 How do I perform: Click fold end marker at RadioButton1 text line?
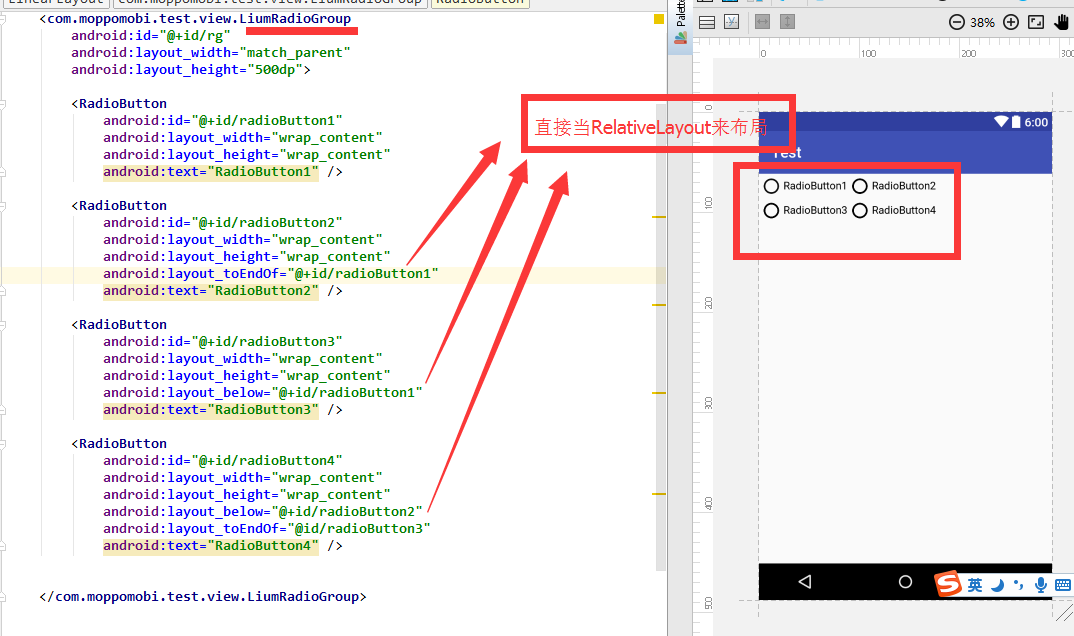tap(3, 172)
